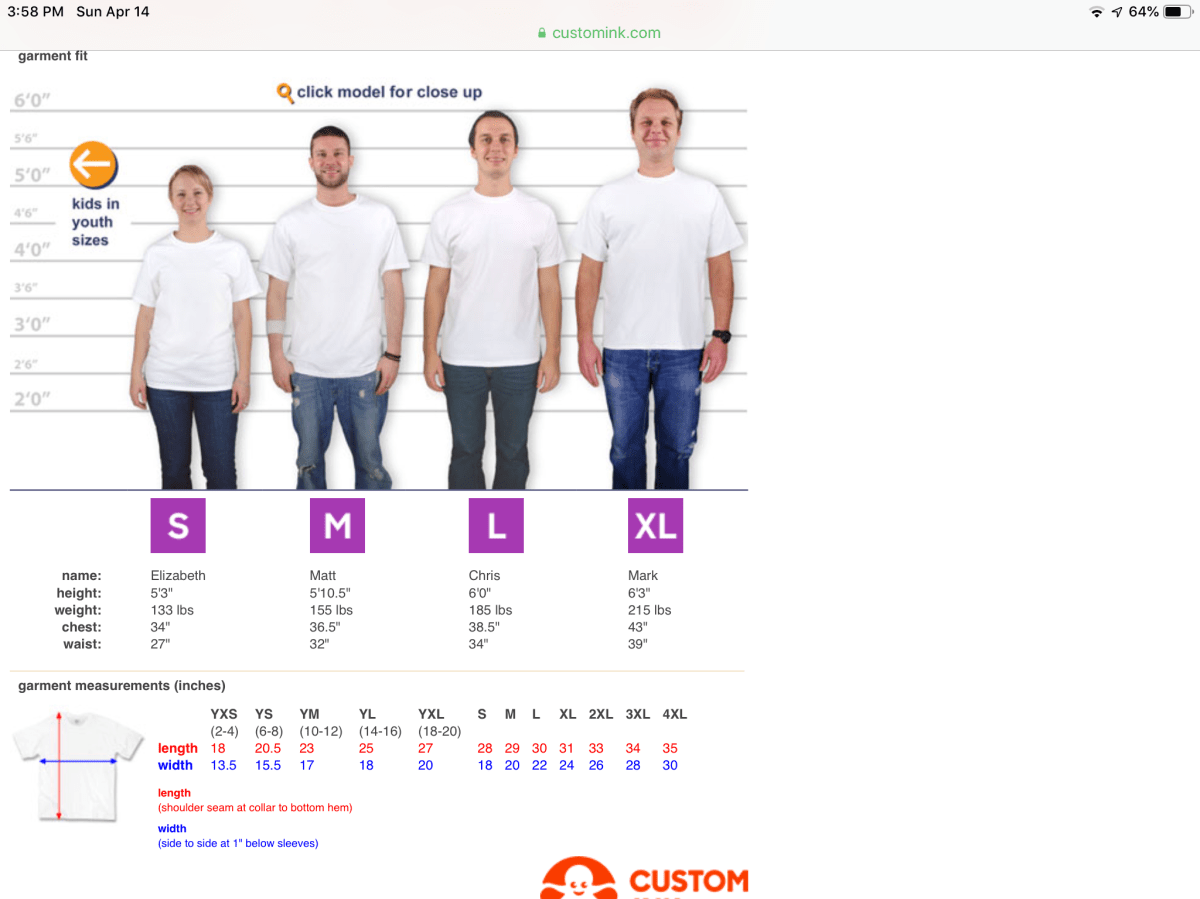Click the green padlock in address bar
This screenshot has height=899, width=1200.
coord(542,33)
